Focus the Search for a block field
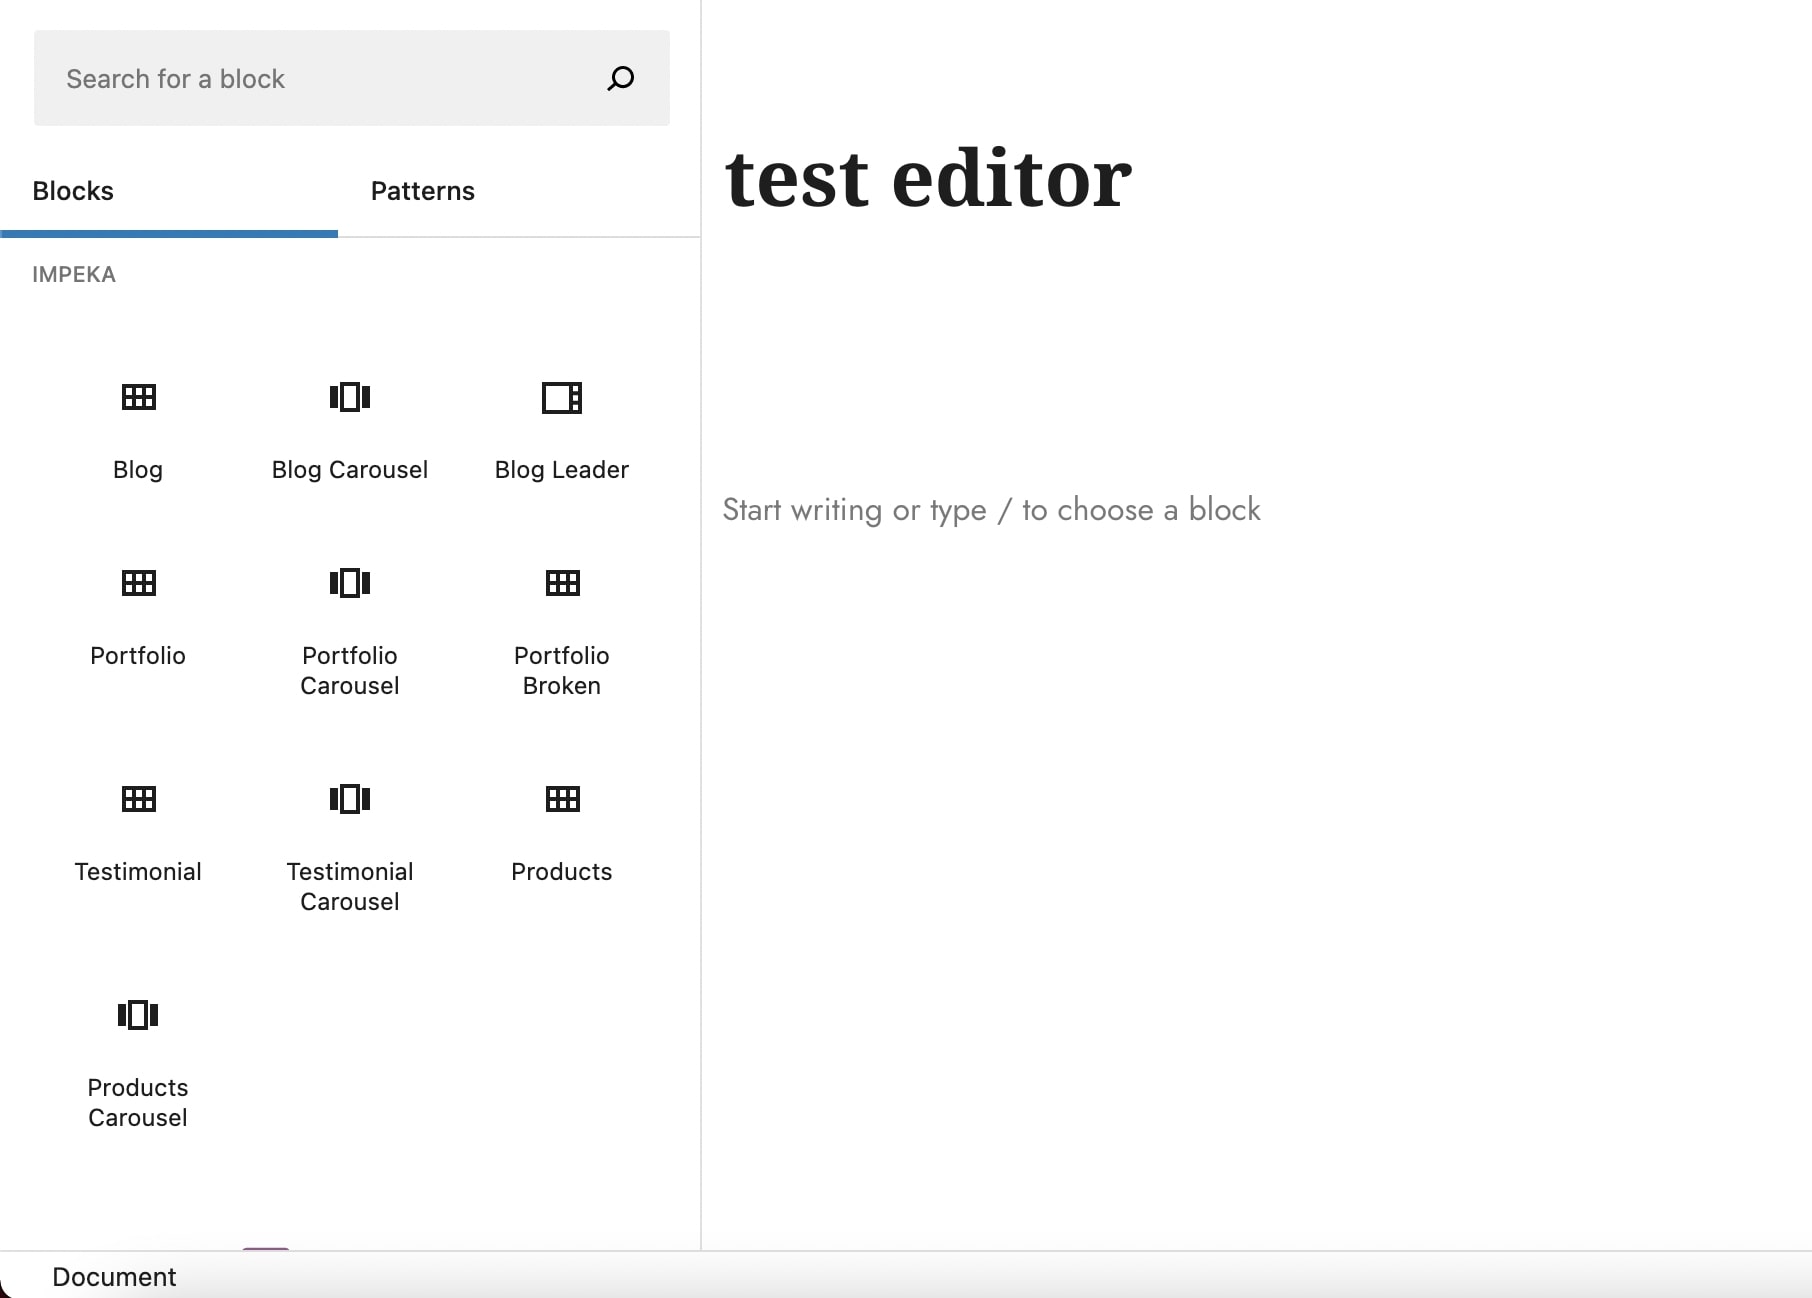 (x=320, y=78)
